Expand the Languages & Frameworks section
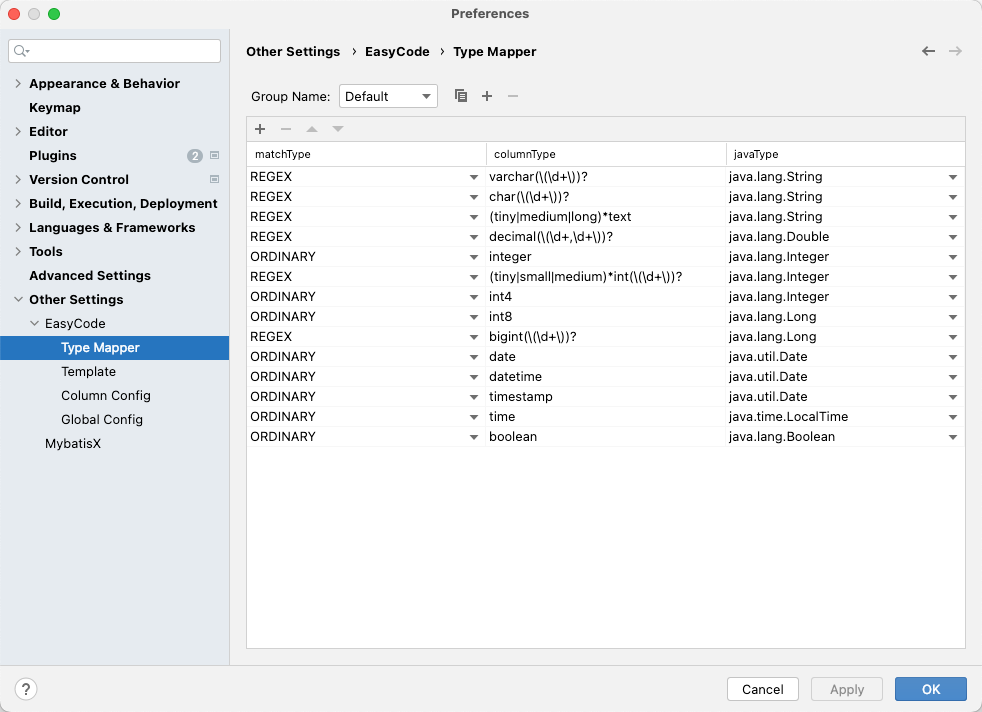 18,228
